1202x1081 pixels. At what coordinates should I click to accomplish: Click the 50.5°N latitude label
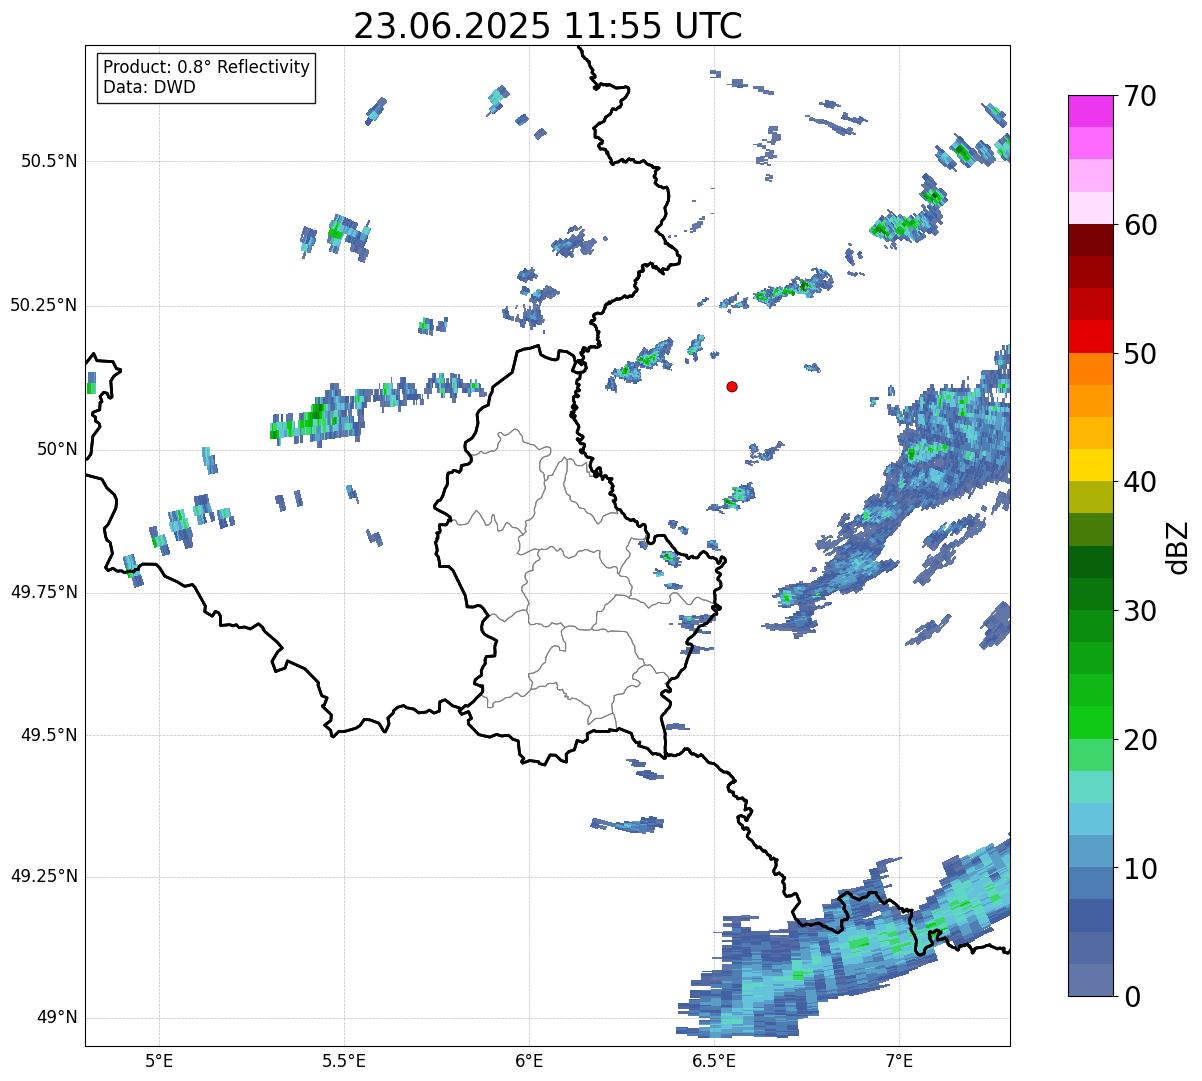pos(49,161)
